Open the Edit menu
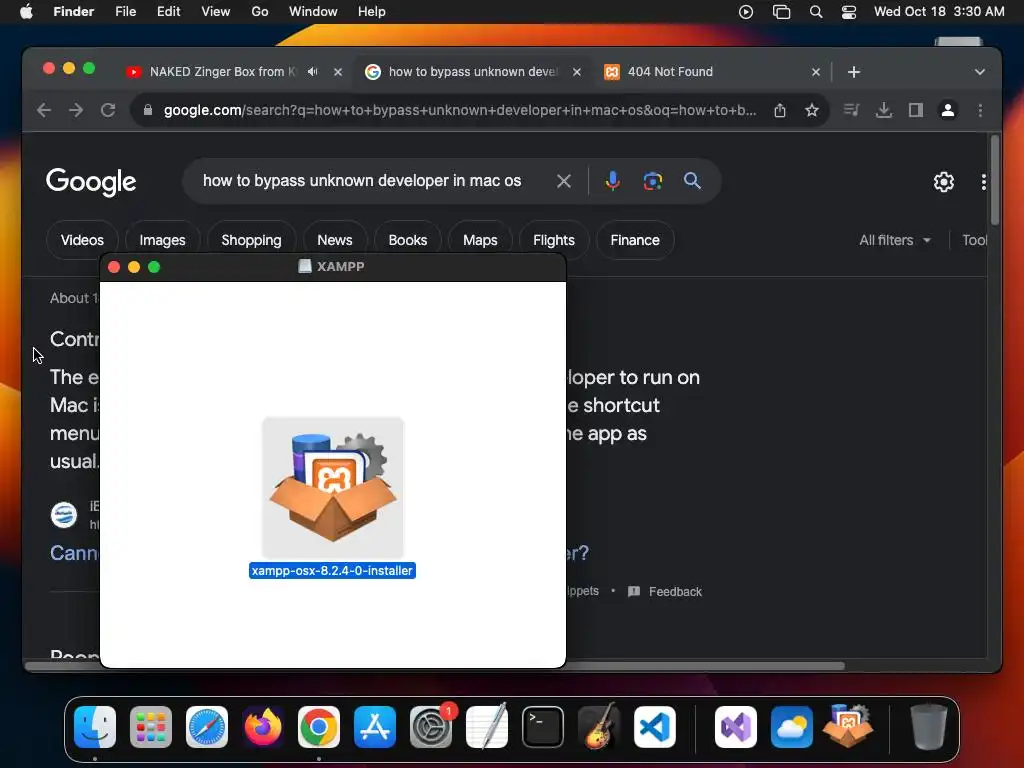Viewport: 1024px width, 768px height. point(168,12)
